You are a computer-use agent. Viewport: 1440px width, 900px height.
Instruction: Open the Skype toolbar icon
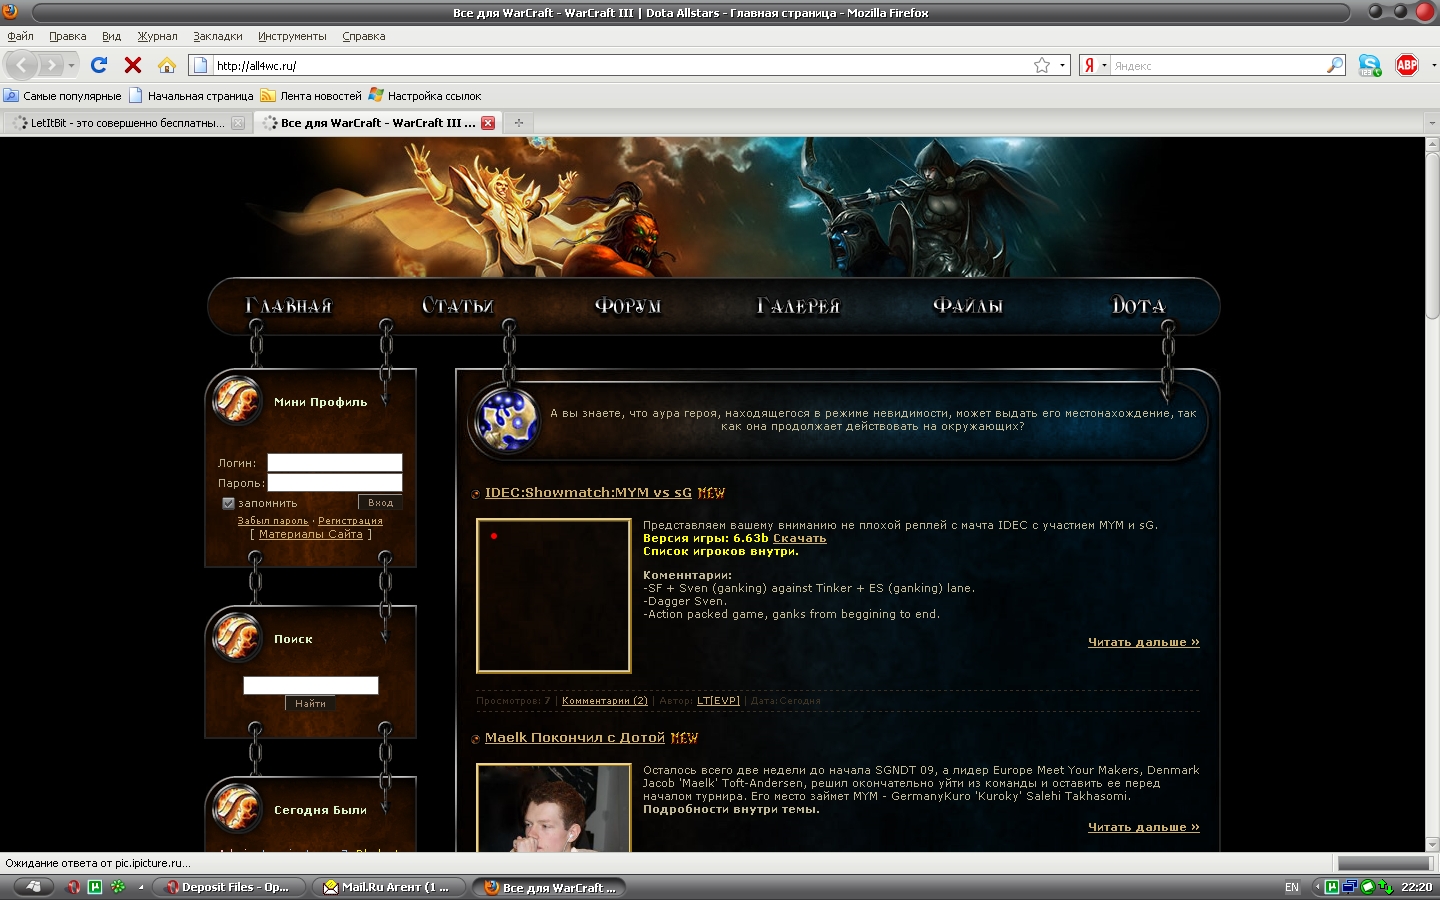pyautogui.click(x=1370, y=65)
